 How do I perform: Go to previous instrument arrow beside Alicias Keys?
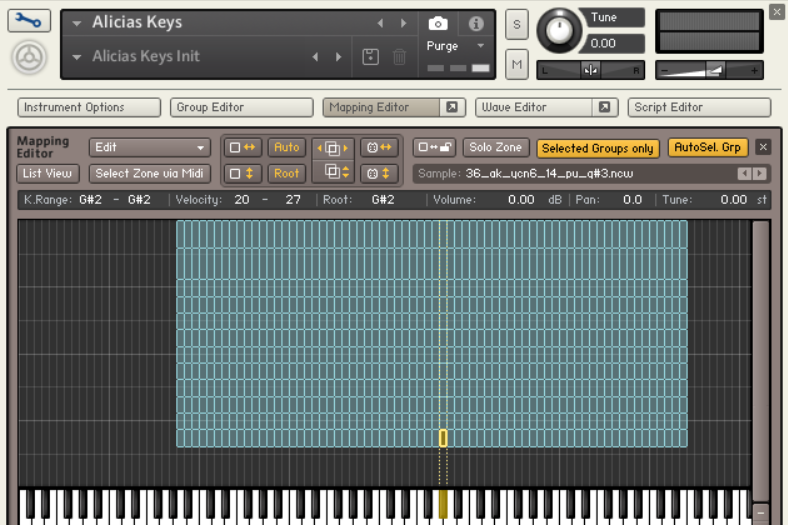coord(380,23)
